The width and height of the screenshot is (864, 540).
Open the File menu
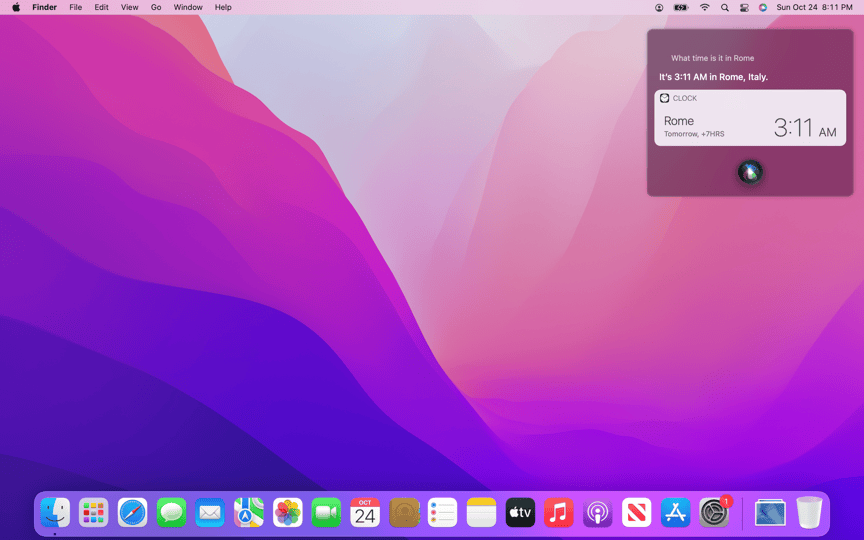coord(75,7)
